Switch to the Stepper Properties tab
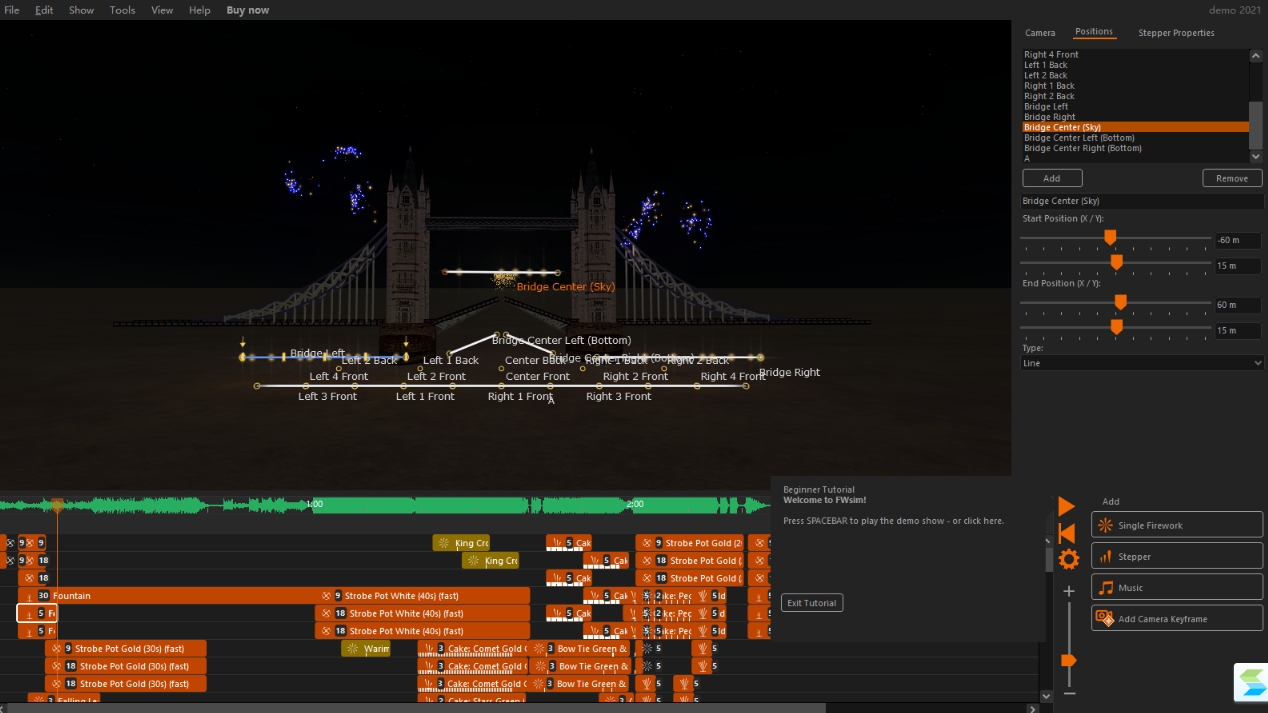 tap(1176, 33)
